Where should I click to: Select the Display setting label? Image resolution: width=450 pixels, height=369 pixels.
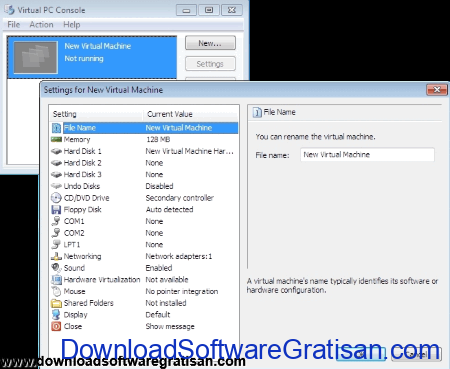click(x=75, y=315)
